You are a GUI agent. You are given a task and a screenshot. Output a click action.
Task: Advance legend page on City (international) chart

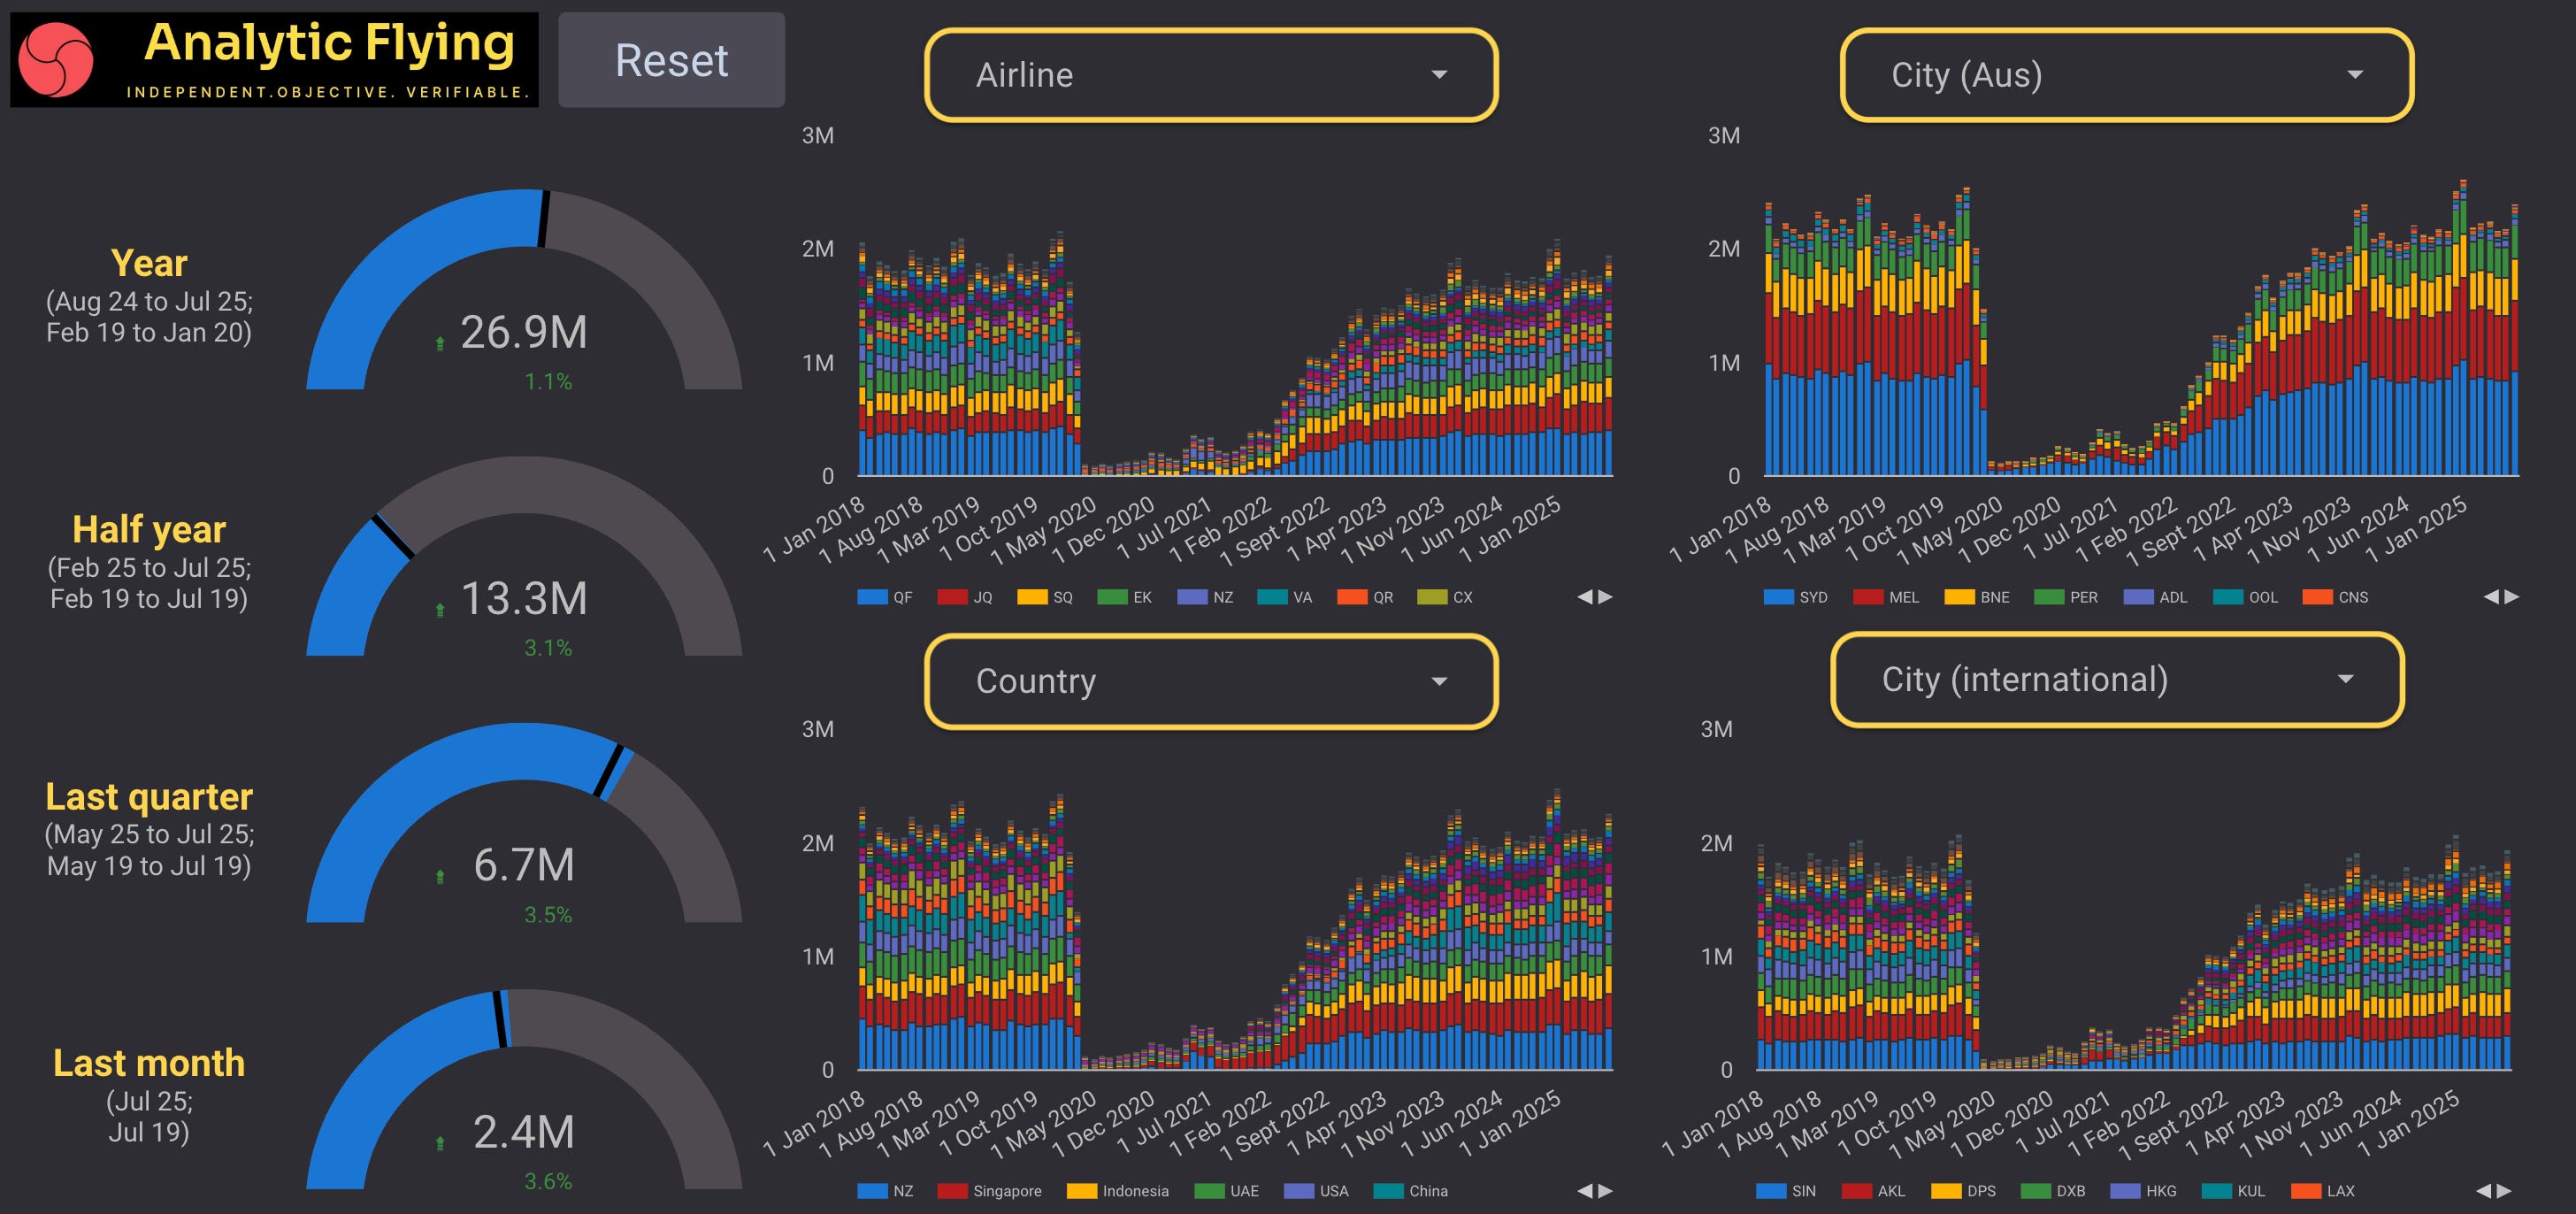click(2504, 1191)
